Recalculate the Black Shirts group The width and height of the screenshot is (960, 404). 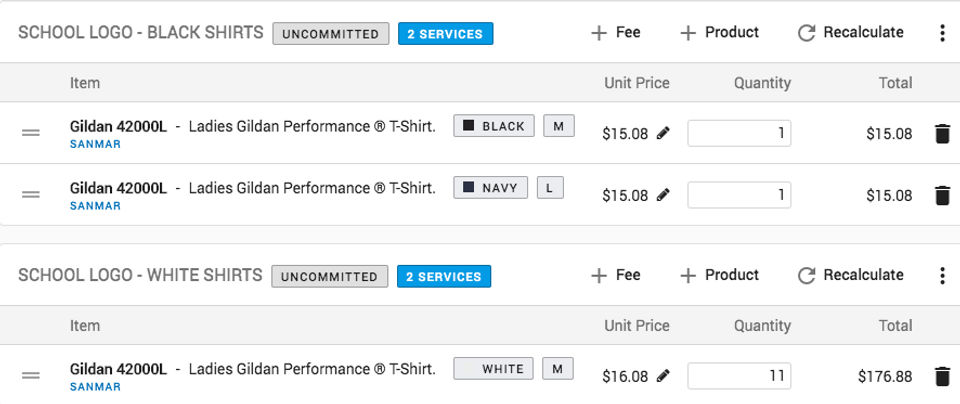click(x=850, y=32)
